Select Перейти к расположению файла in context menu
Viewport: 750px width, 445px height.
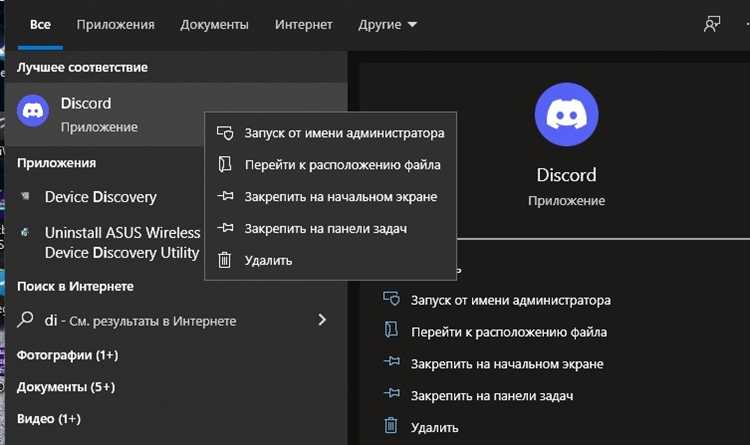tap(331, 165)
